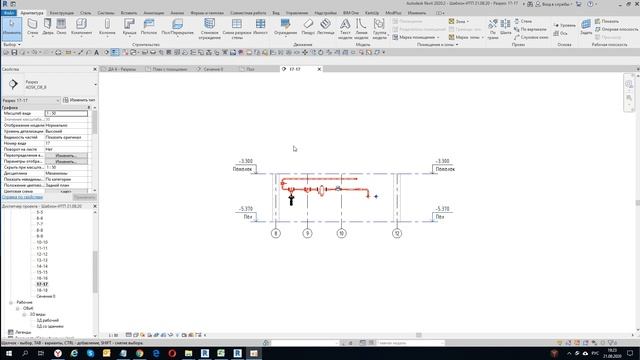Screen dimensions: 640x360
Task: Switch to the 'Сечение 0' view tab
Action: pos(210,69)
